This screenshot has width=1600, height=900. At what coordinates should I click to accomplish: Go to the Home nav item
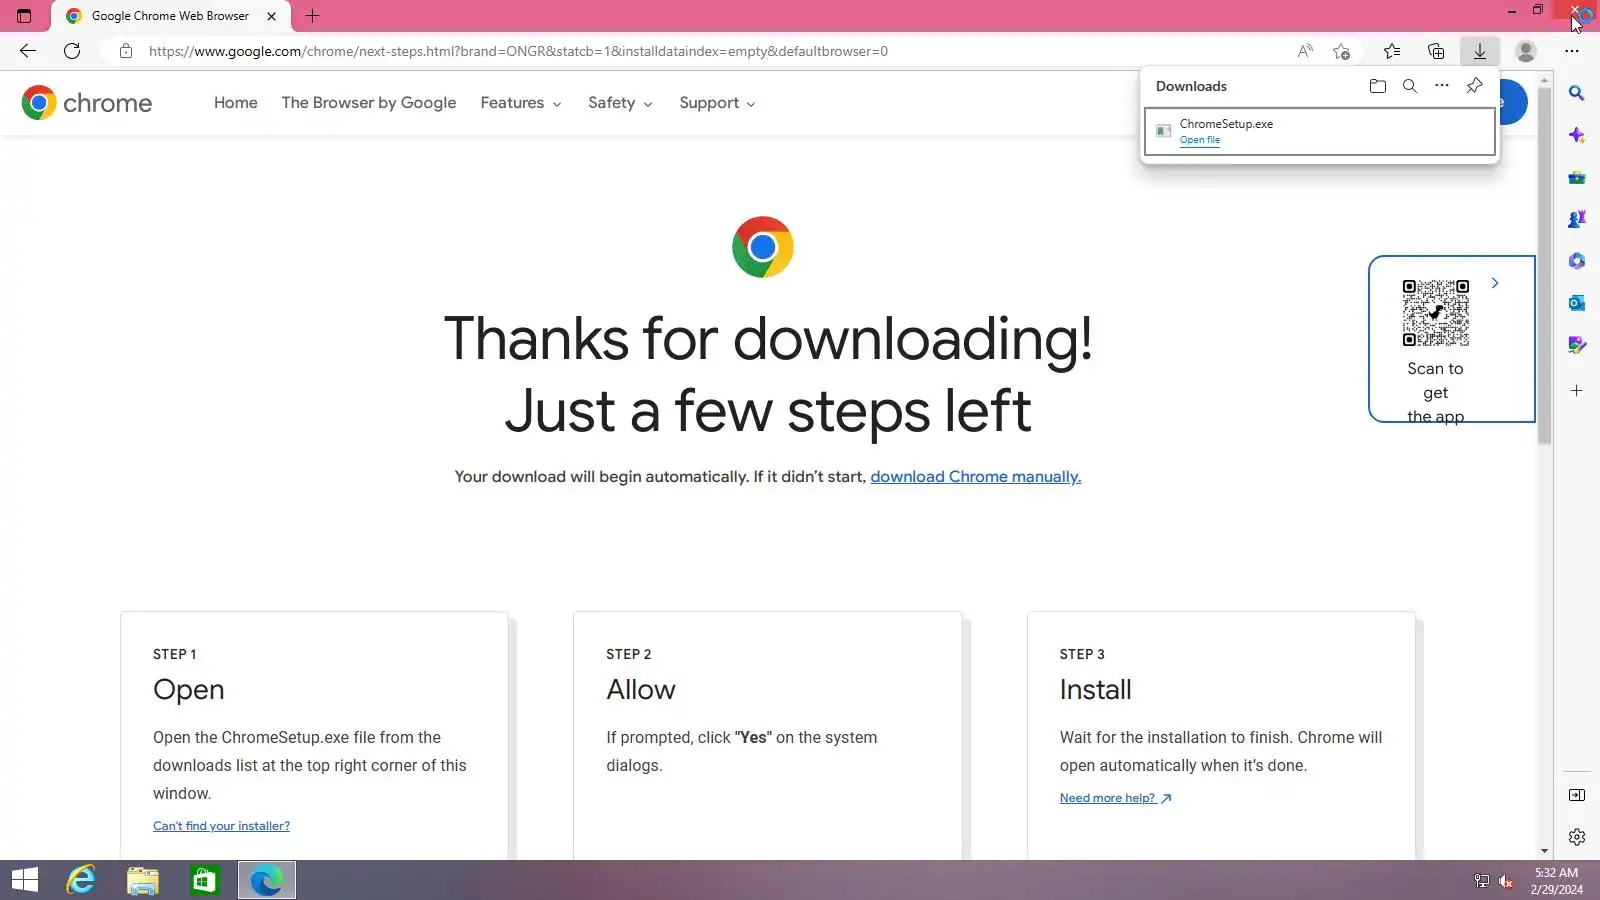point(236,103)
